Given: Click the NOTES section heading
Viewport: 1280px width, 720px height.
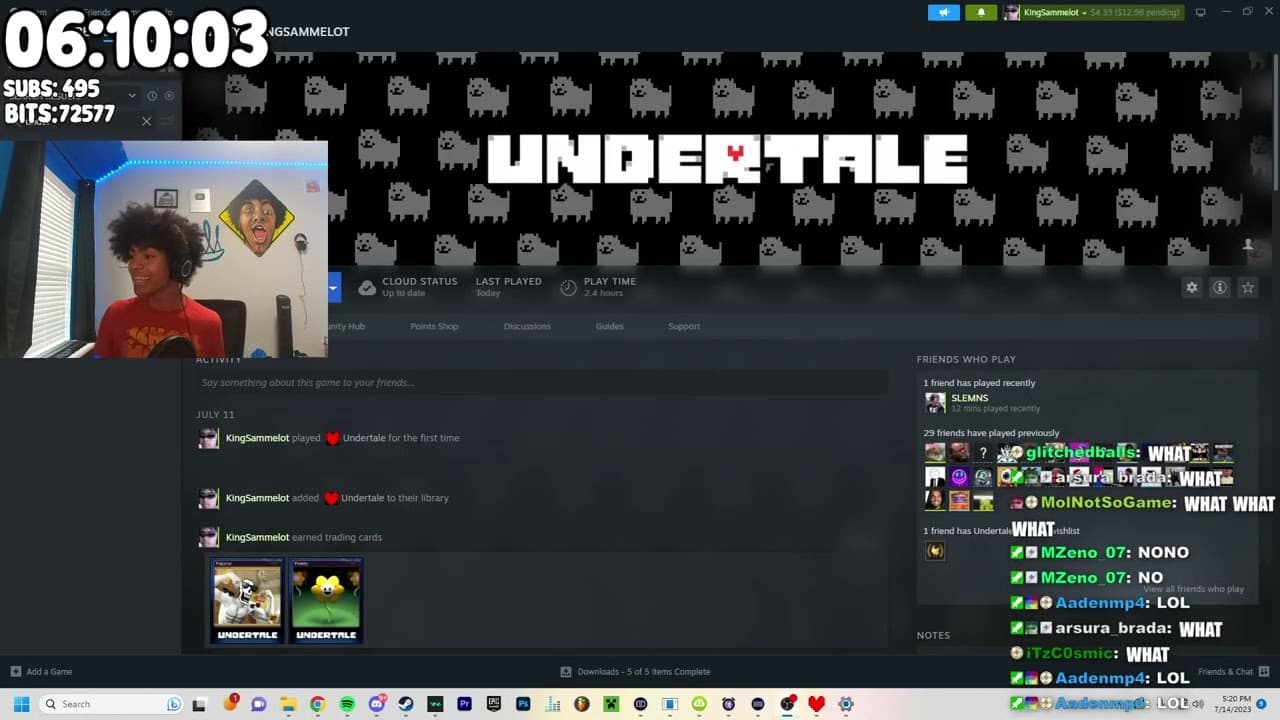Looking at the screenshot, I should pyautogui.click(x=933, y=635).
